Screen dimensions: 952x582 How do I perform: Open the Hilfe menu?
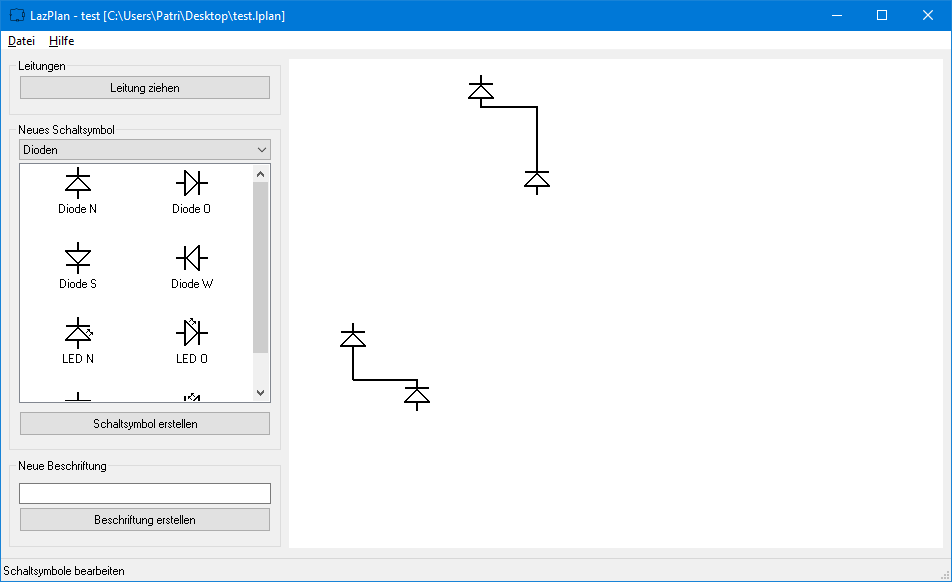61,41
